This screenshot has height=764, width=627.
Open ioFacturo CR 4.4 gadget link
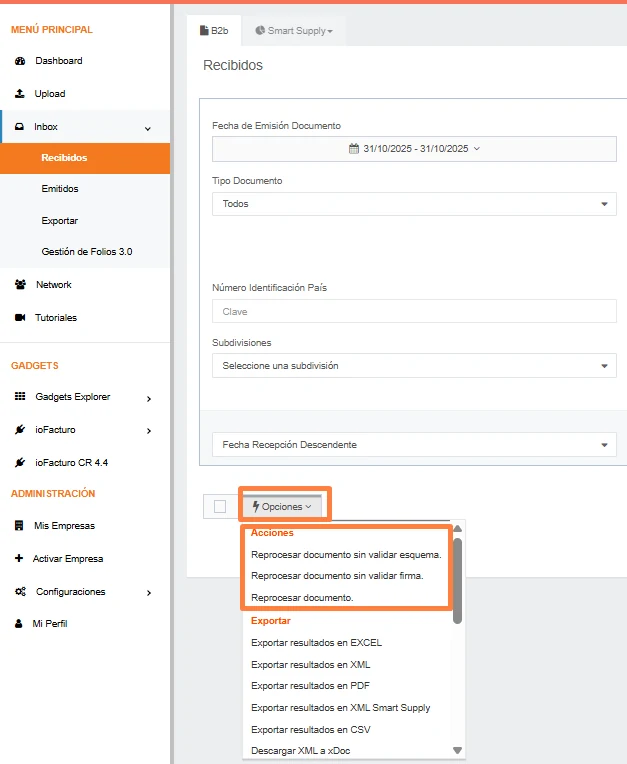(71, 463)
